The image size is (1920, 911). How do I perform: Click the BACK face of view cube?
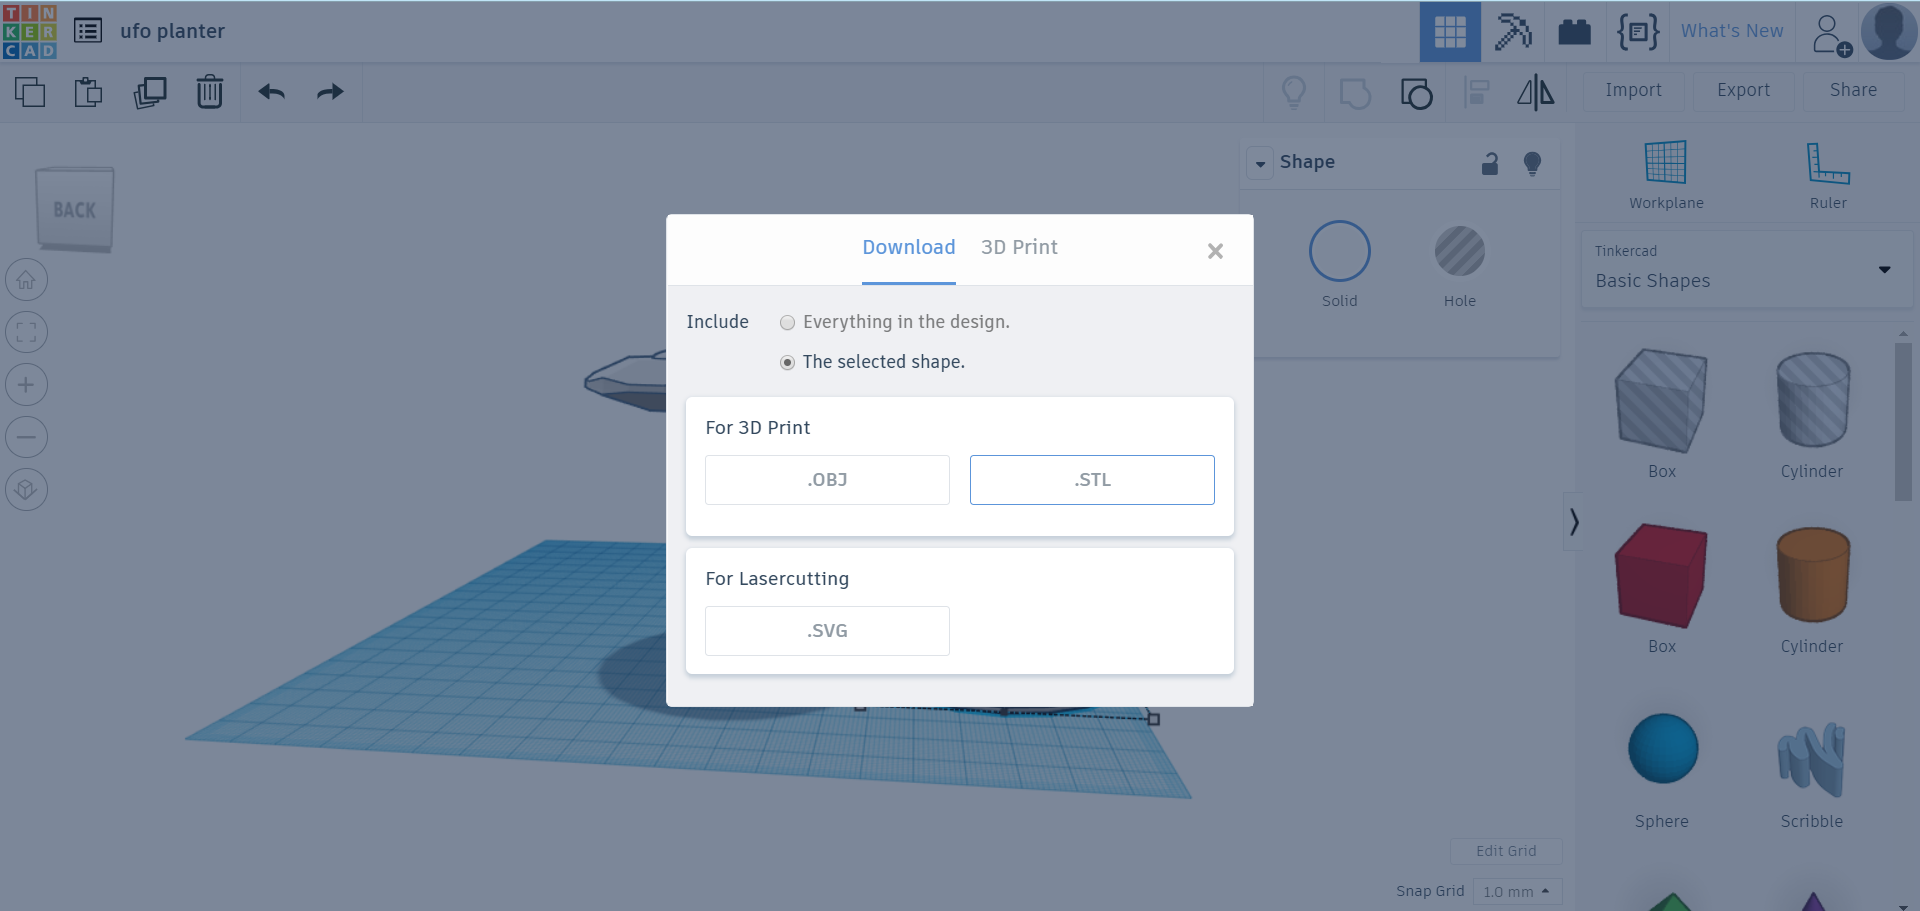click(75, 209)
